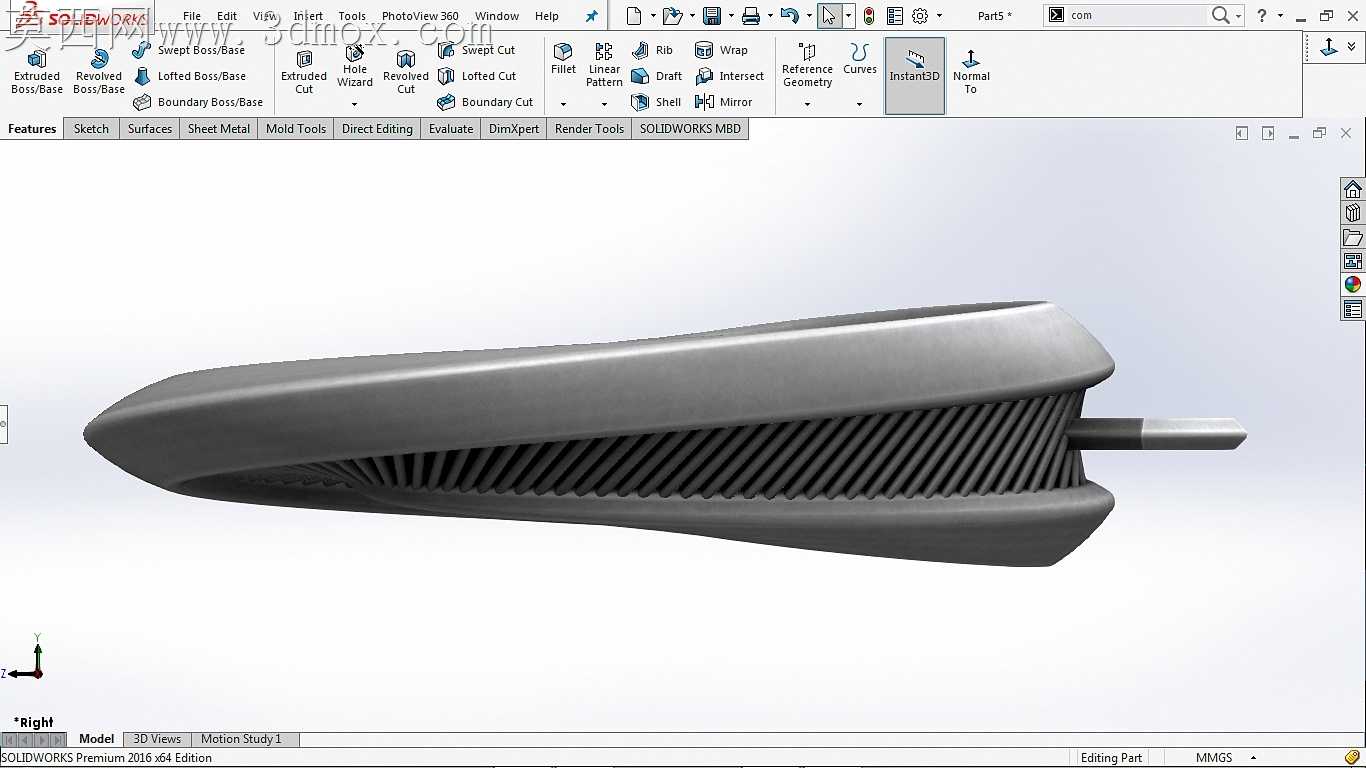
Task: Expand the Help dropdown arrow
Action: tap(1280, 16)
